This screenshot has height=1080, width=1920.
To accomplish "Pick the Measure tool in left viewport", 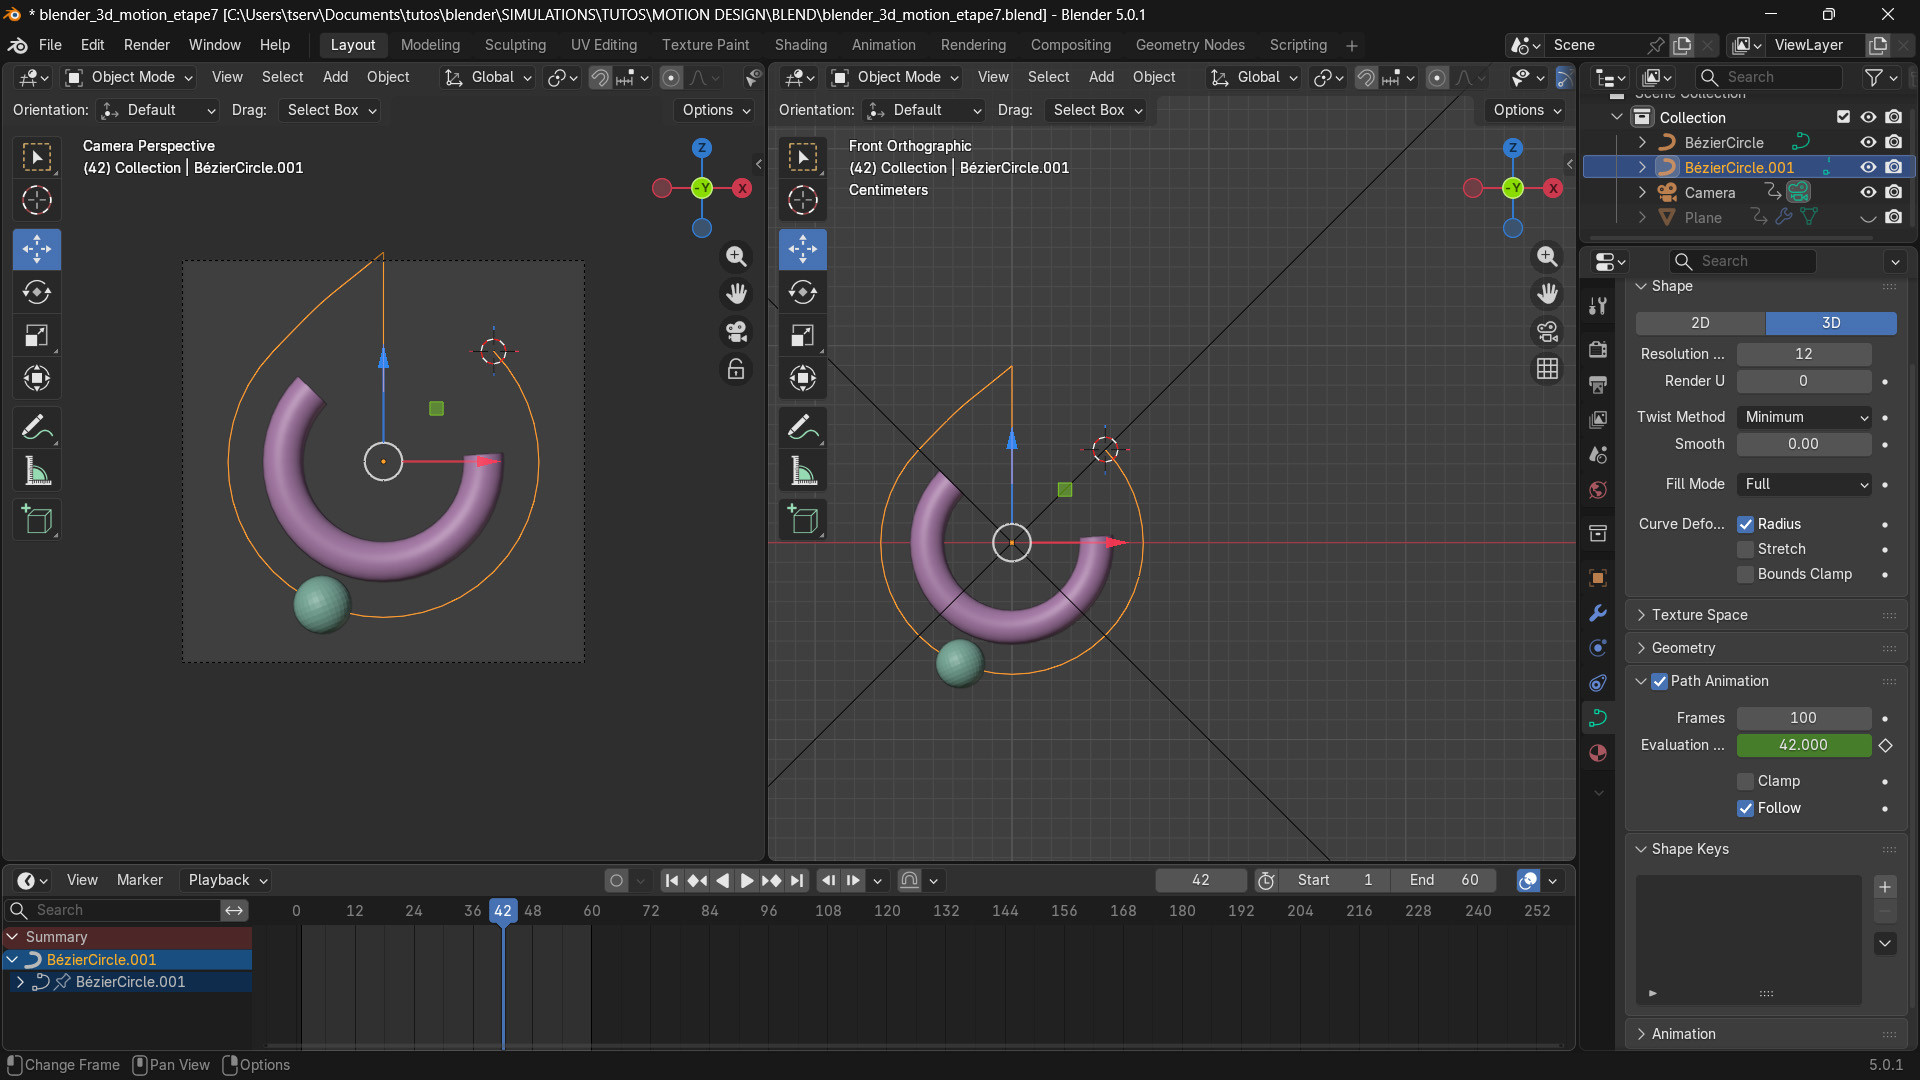I will point(37,471).
